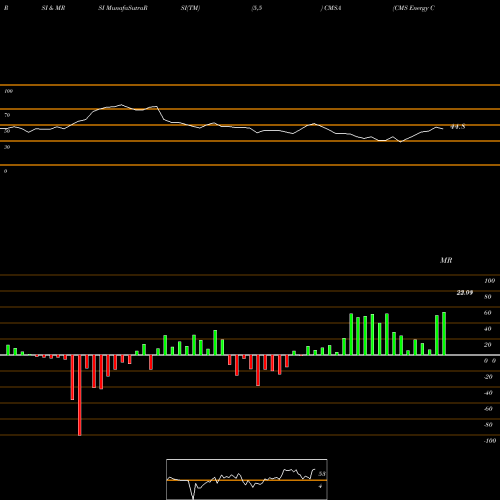Click the MR axis label -80
Screen dimensions: 500x500
[x=488, y=425]
